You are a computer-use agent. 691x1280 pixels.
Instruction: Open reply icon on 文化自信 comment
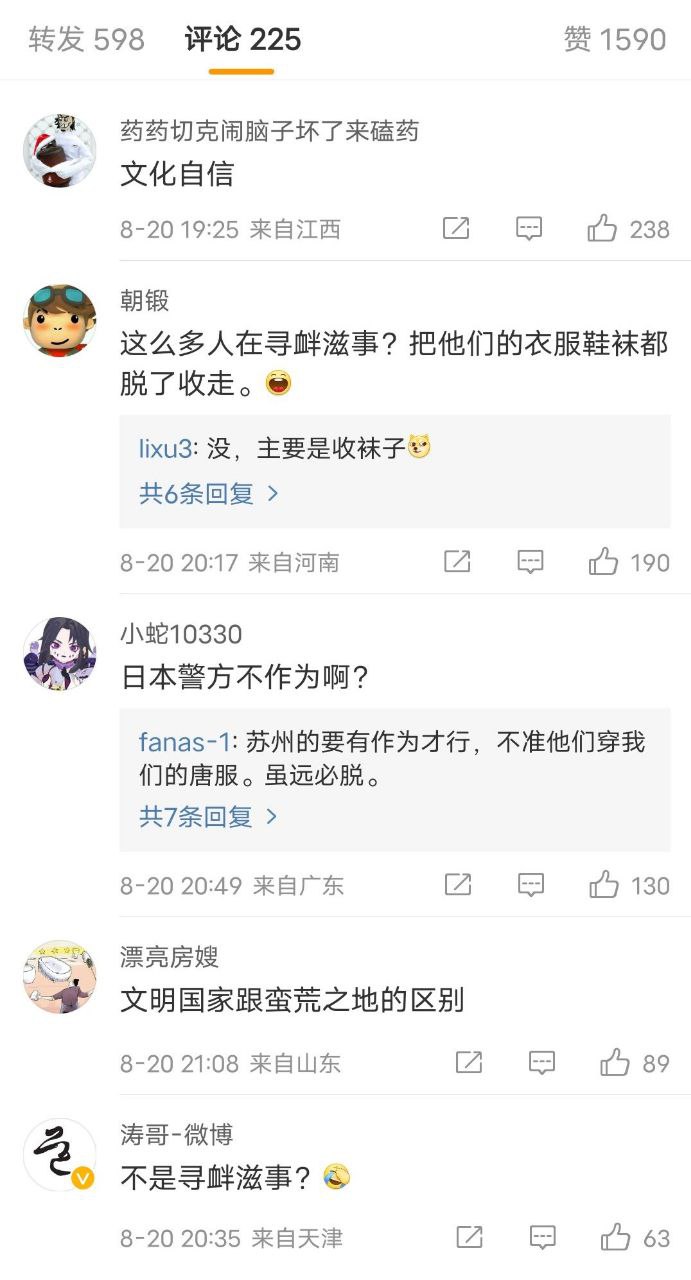click(529, 229)
